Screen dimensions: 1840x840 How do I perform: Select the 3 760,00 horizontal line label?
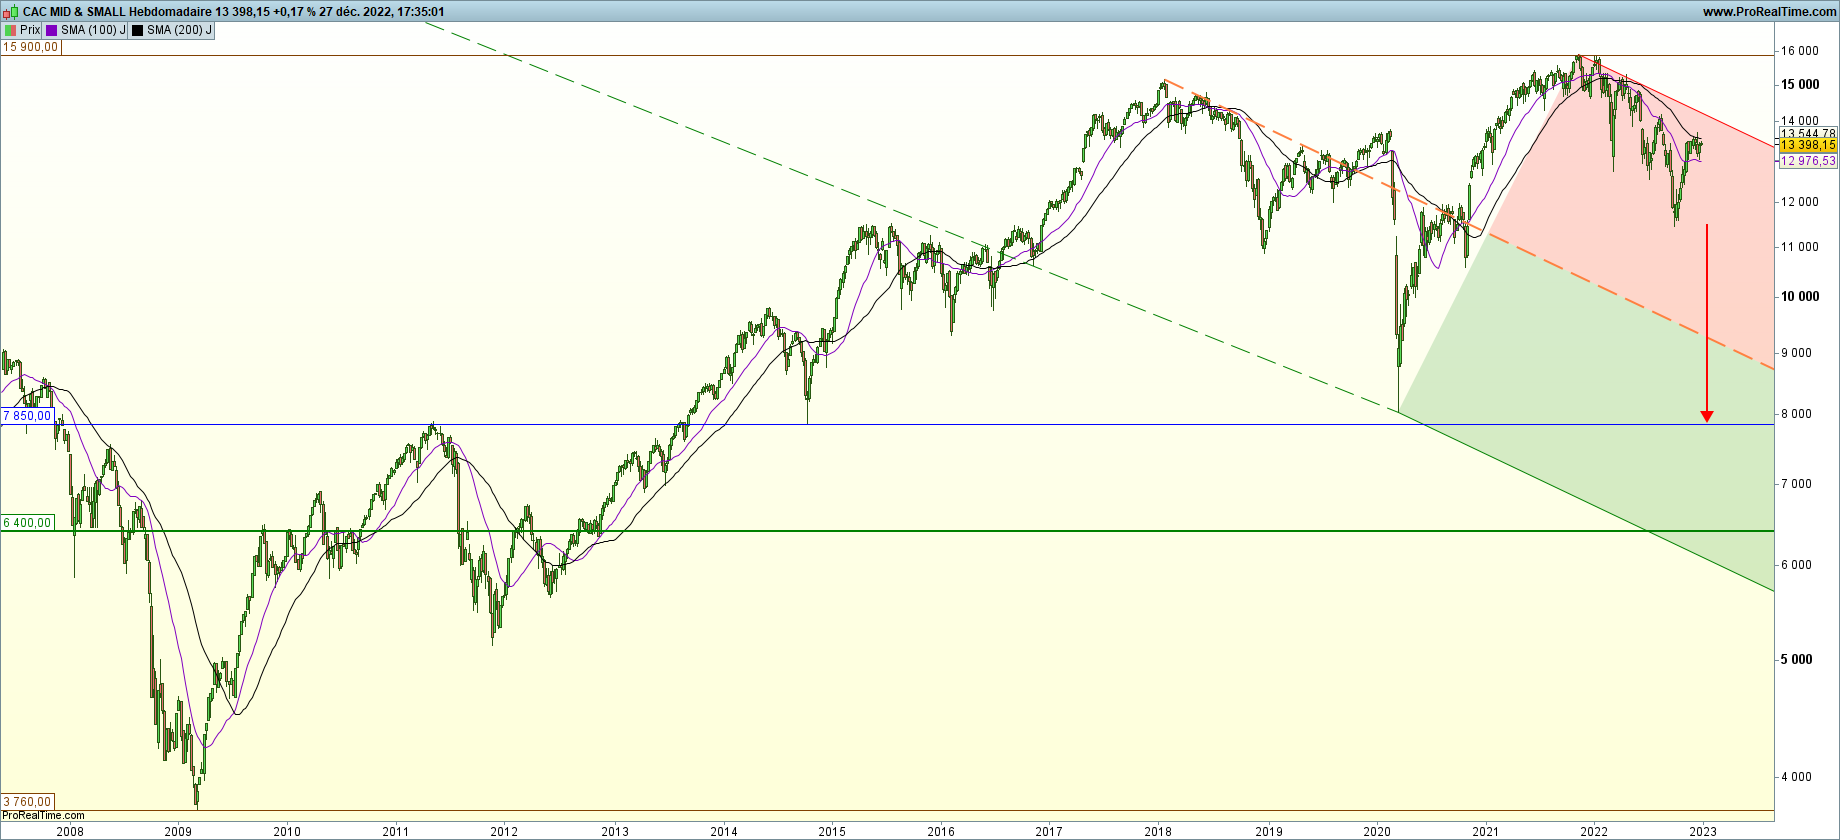tap(27, 801)
